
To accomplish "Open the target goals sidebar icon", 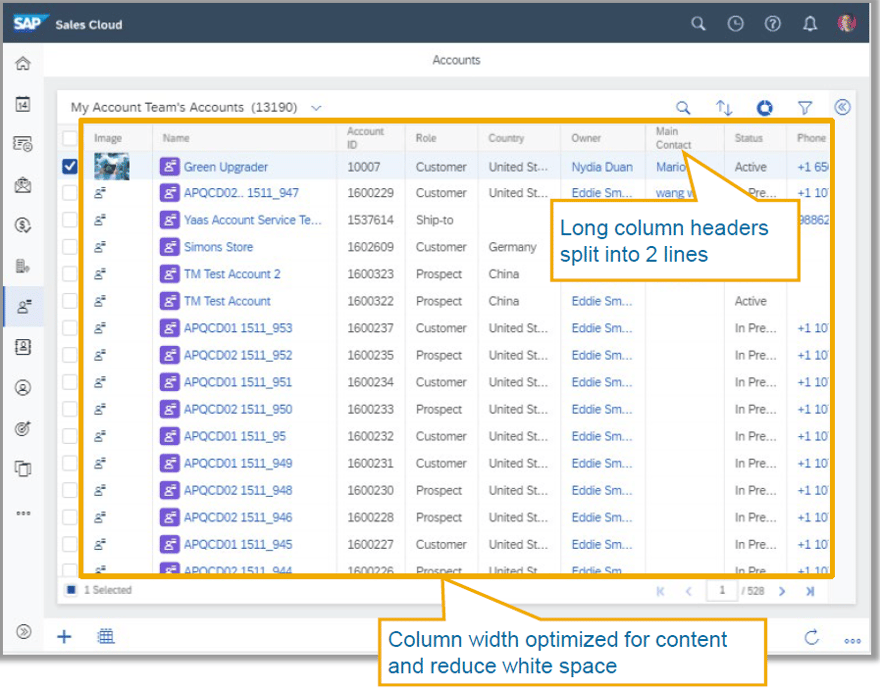I will [x=23, y=429].
